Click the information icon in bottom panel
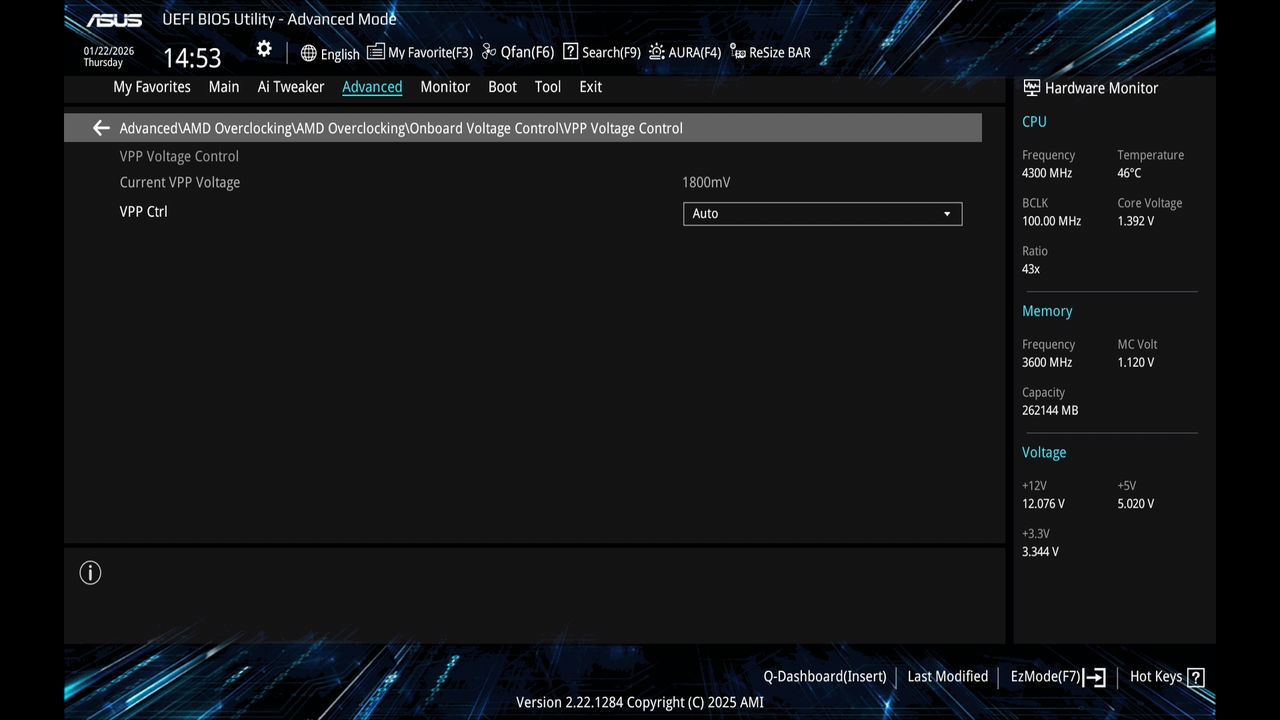Screen dimensions: 1280x720 pyautogui.click(x=90, y=572)
